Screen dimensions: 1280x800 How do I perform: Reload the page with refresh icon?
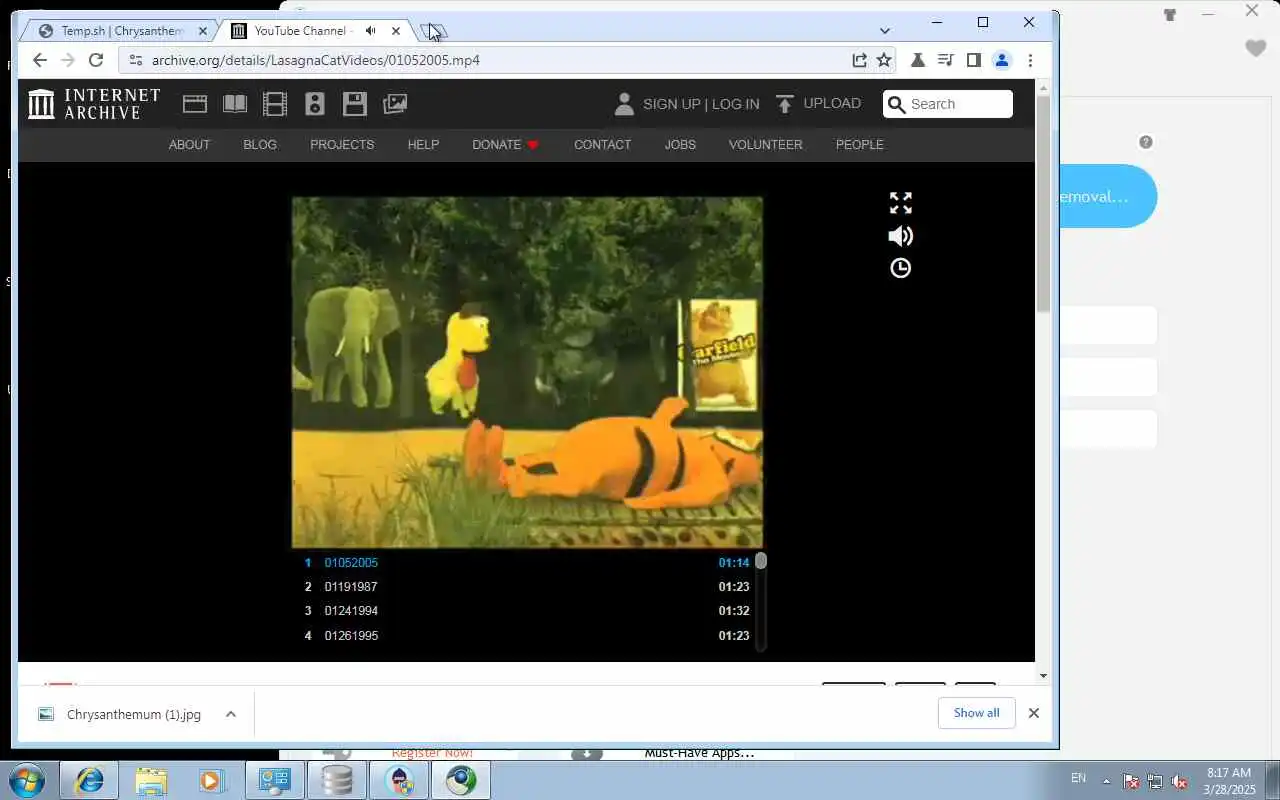tap(96, 60)
